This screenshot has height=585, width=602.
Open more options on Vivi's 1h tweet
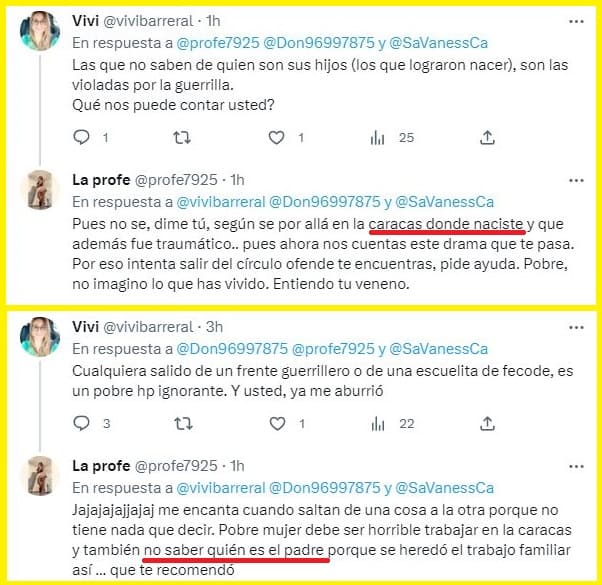pyautogui.click(x=576, y=21)
